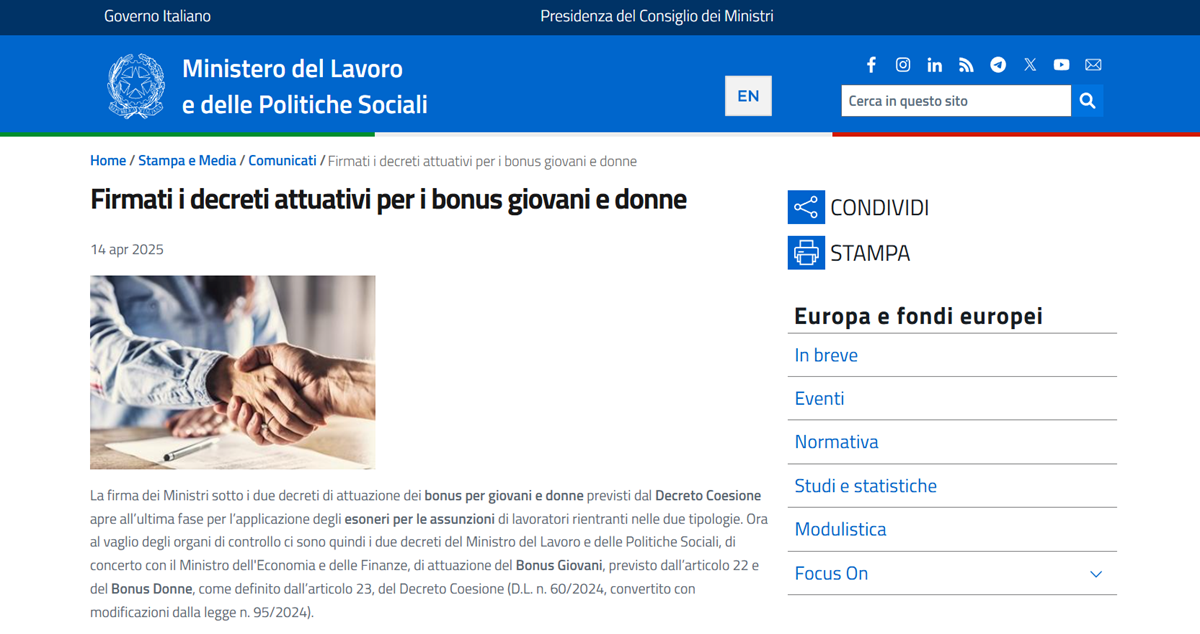
Task: Click the Governo Italiano link
Action: coord(157,16)
